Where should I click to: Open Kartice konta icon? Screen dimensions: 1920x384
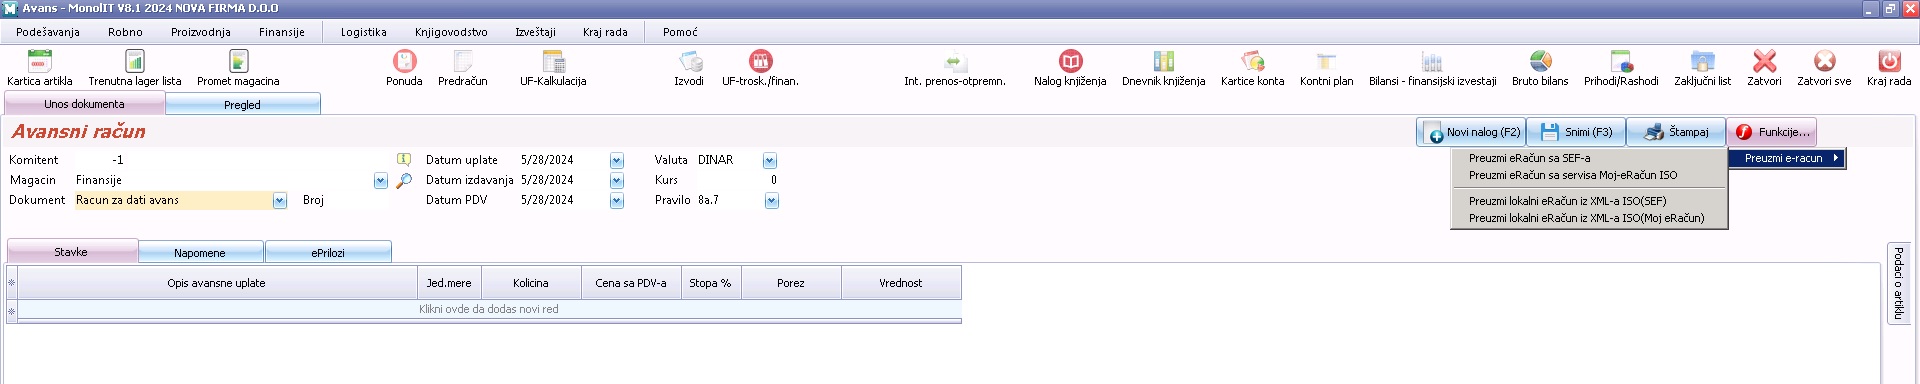pos(1252,62)
